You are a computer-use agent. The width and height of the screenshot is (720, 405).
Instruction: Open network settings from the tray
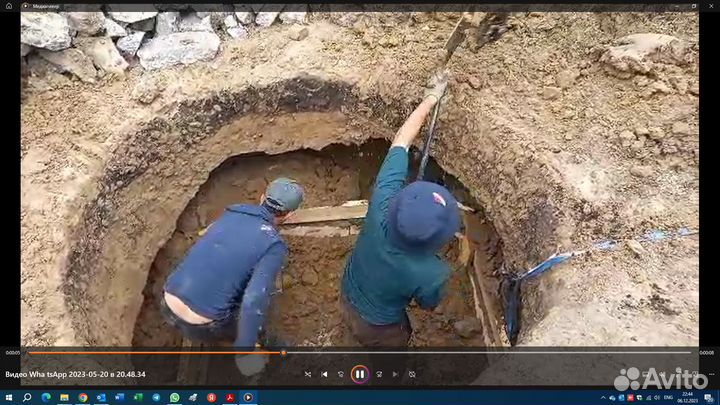648,398
